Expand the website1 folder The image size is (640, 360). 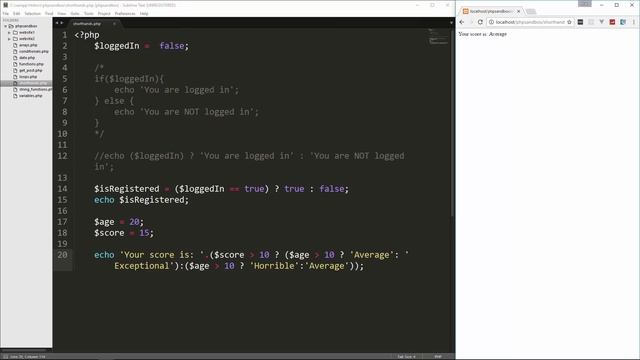point(9,32)
